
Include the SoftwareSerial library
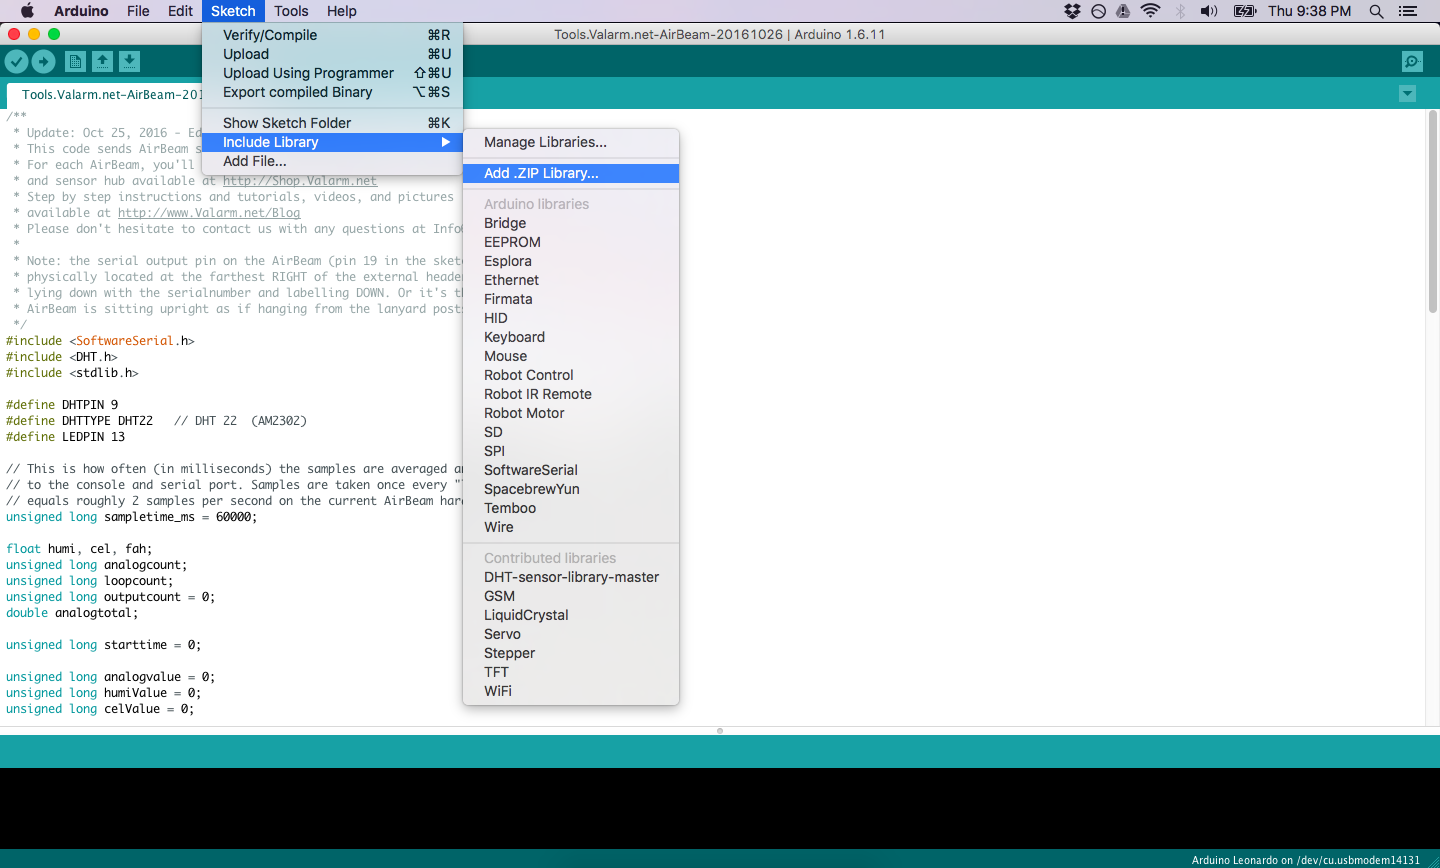point(571,470)
